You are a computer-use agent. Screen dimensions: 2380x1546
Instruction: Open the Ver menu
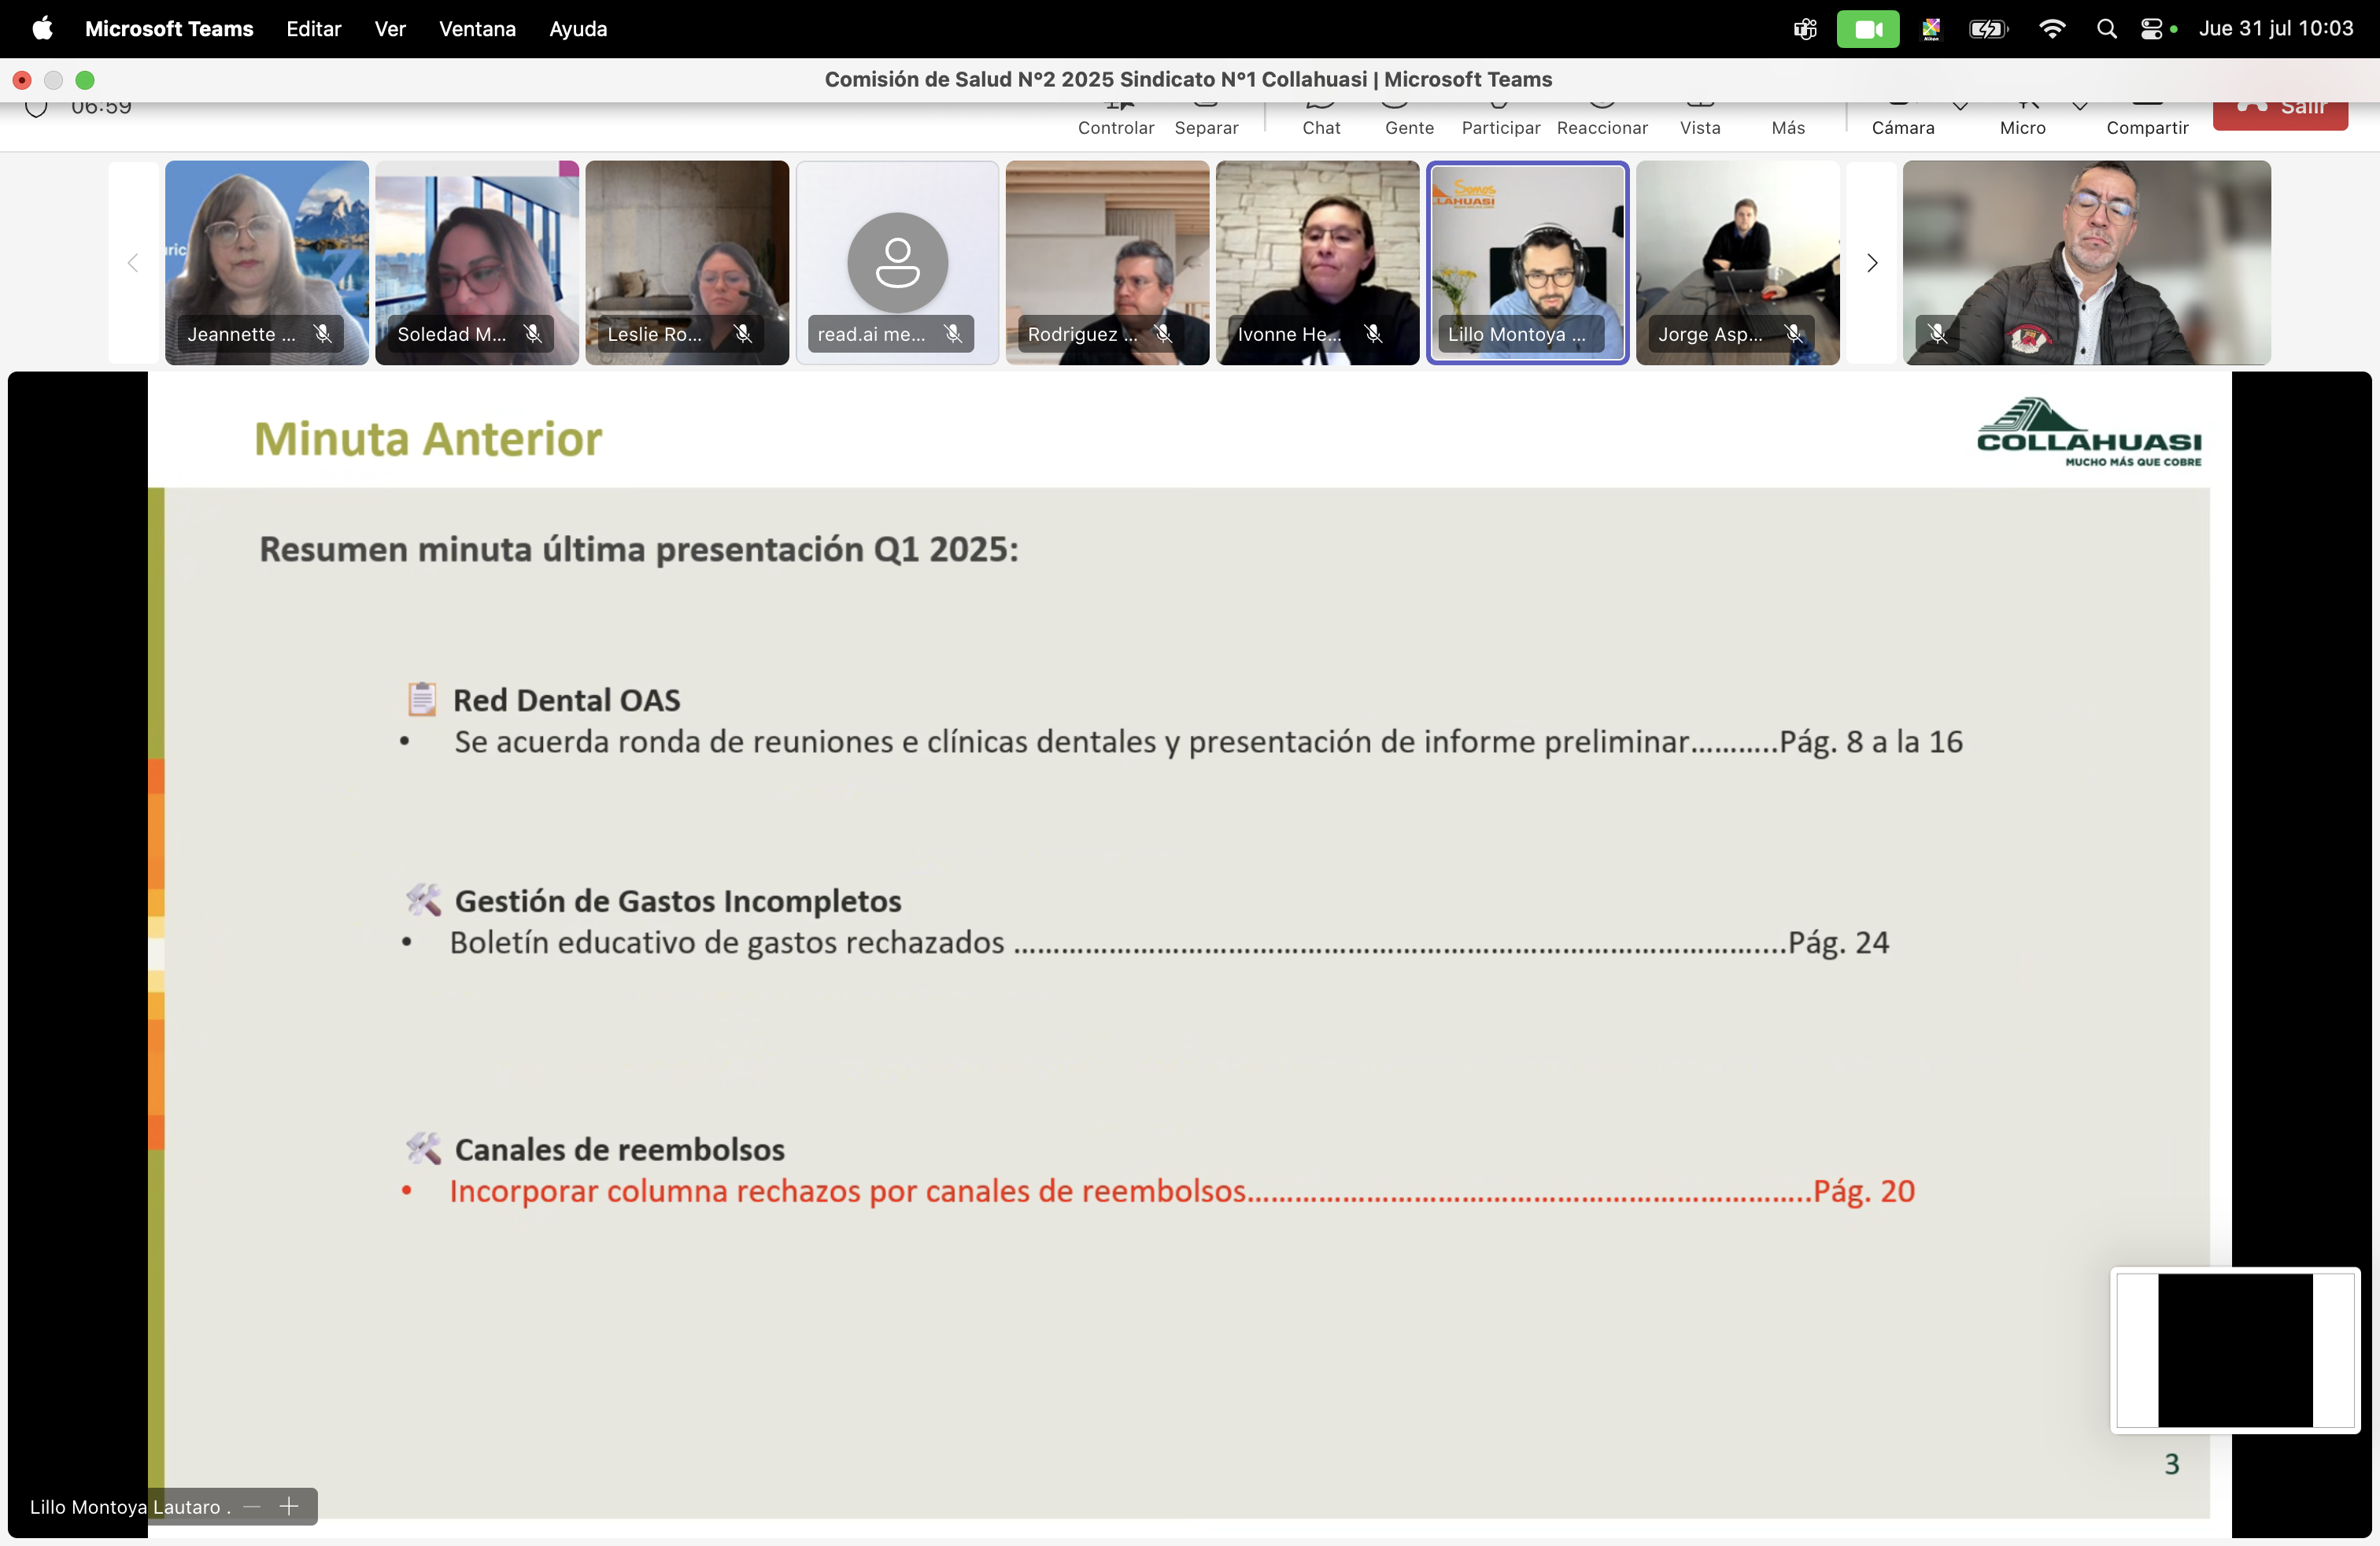(389, 28)
